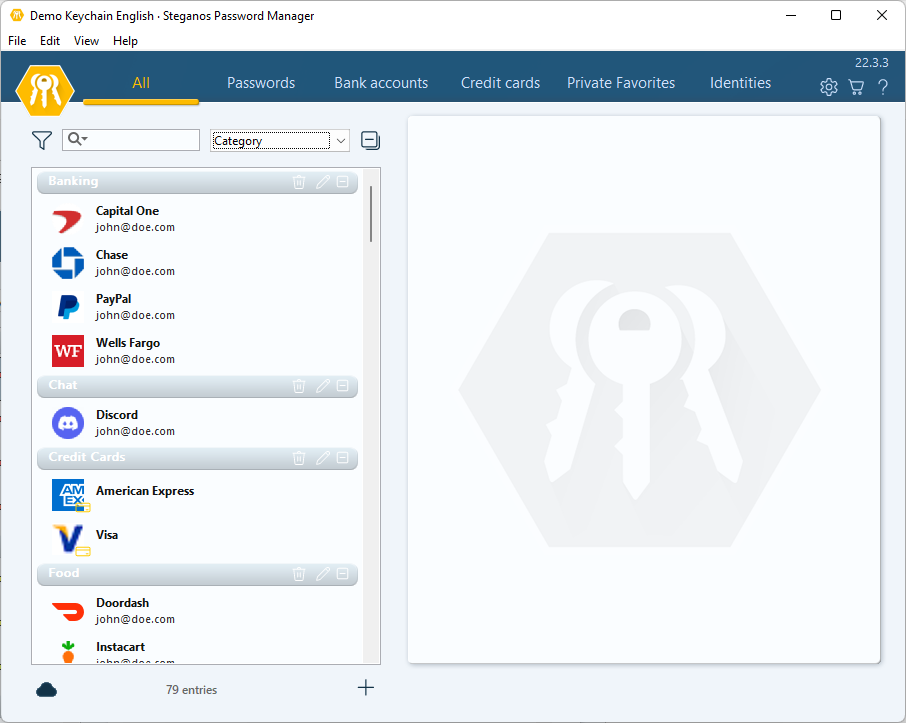Image resolution: width=906 pixels, height=723 pixels.
Task: Delete the Credit Cards category trash icon
Action: pyautogui.click(x=299, y=458)
